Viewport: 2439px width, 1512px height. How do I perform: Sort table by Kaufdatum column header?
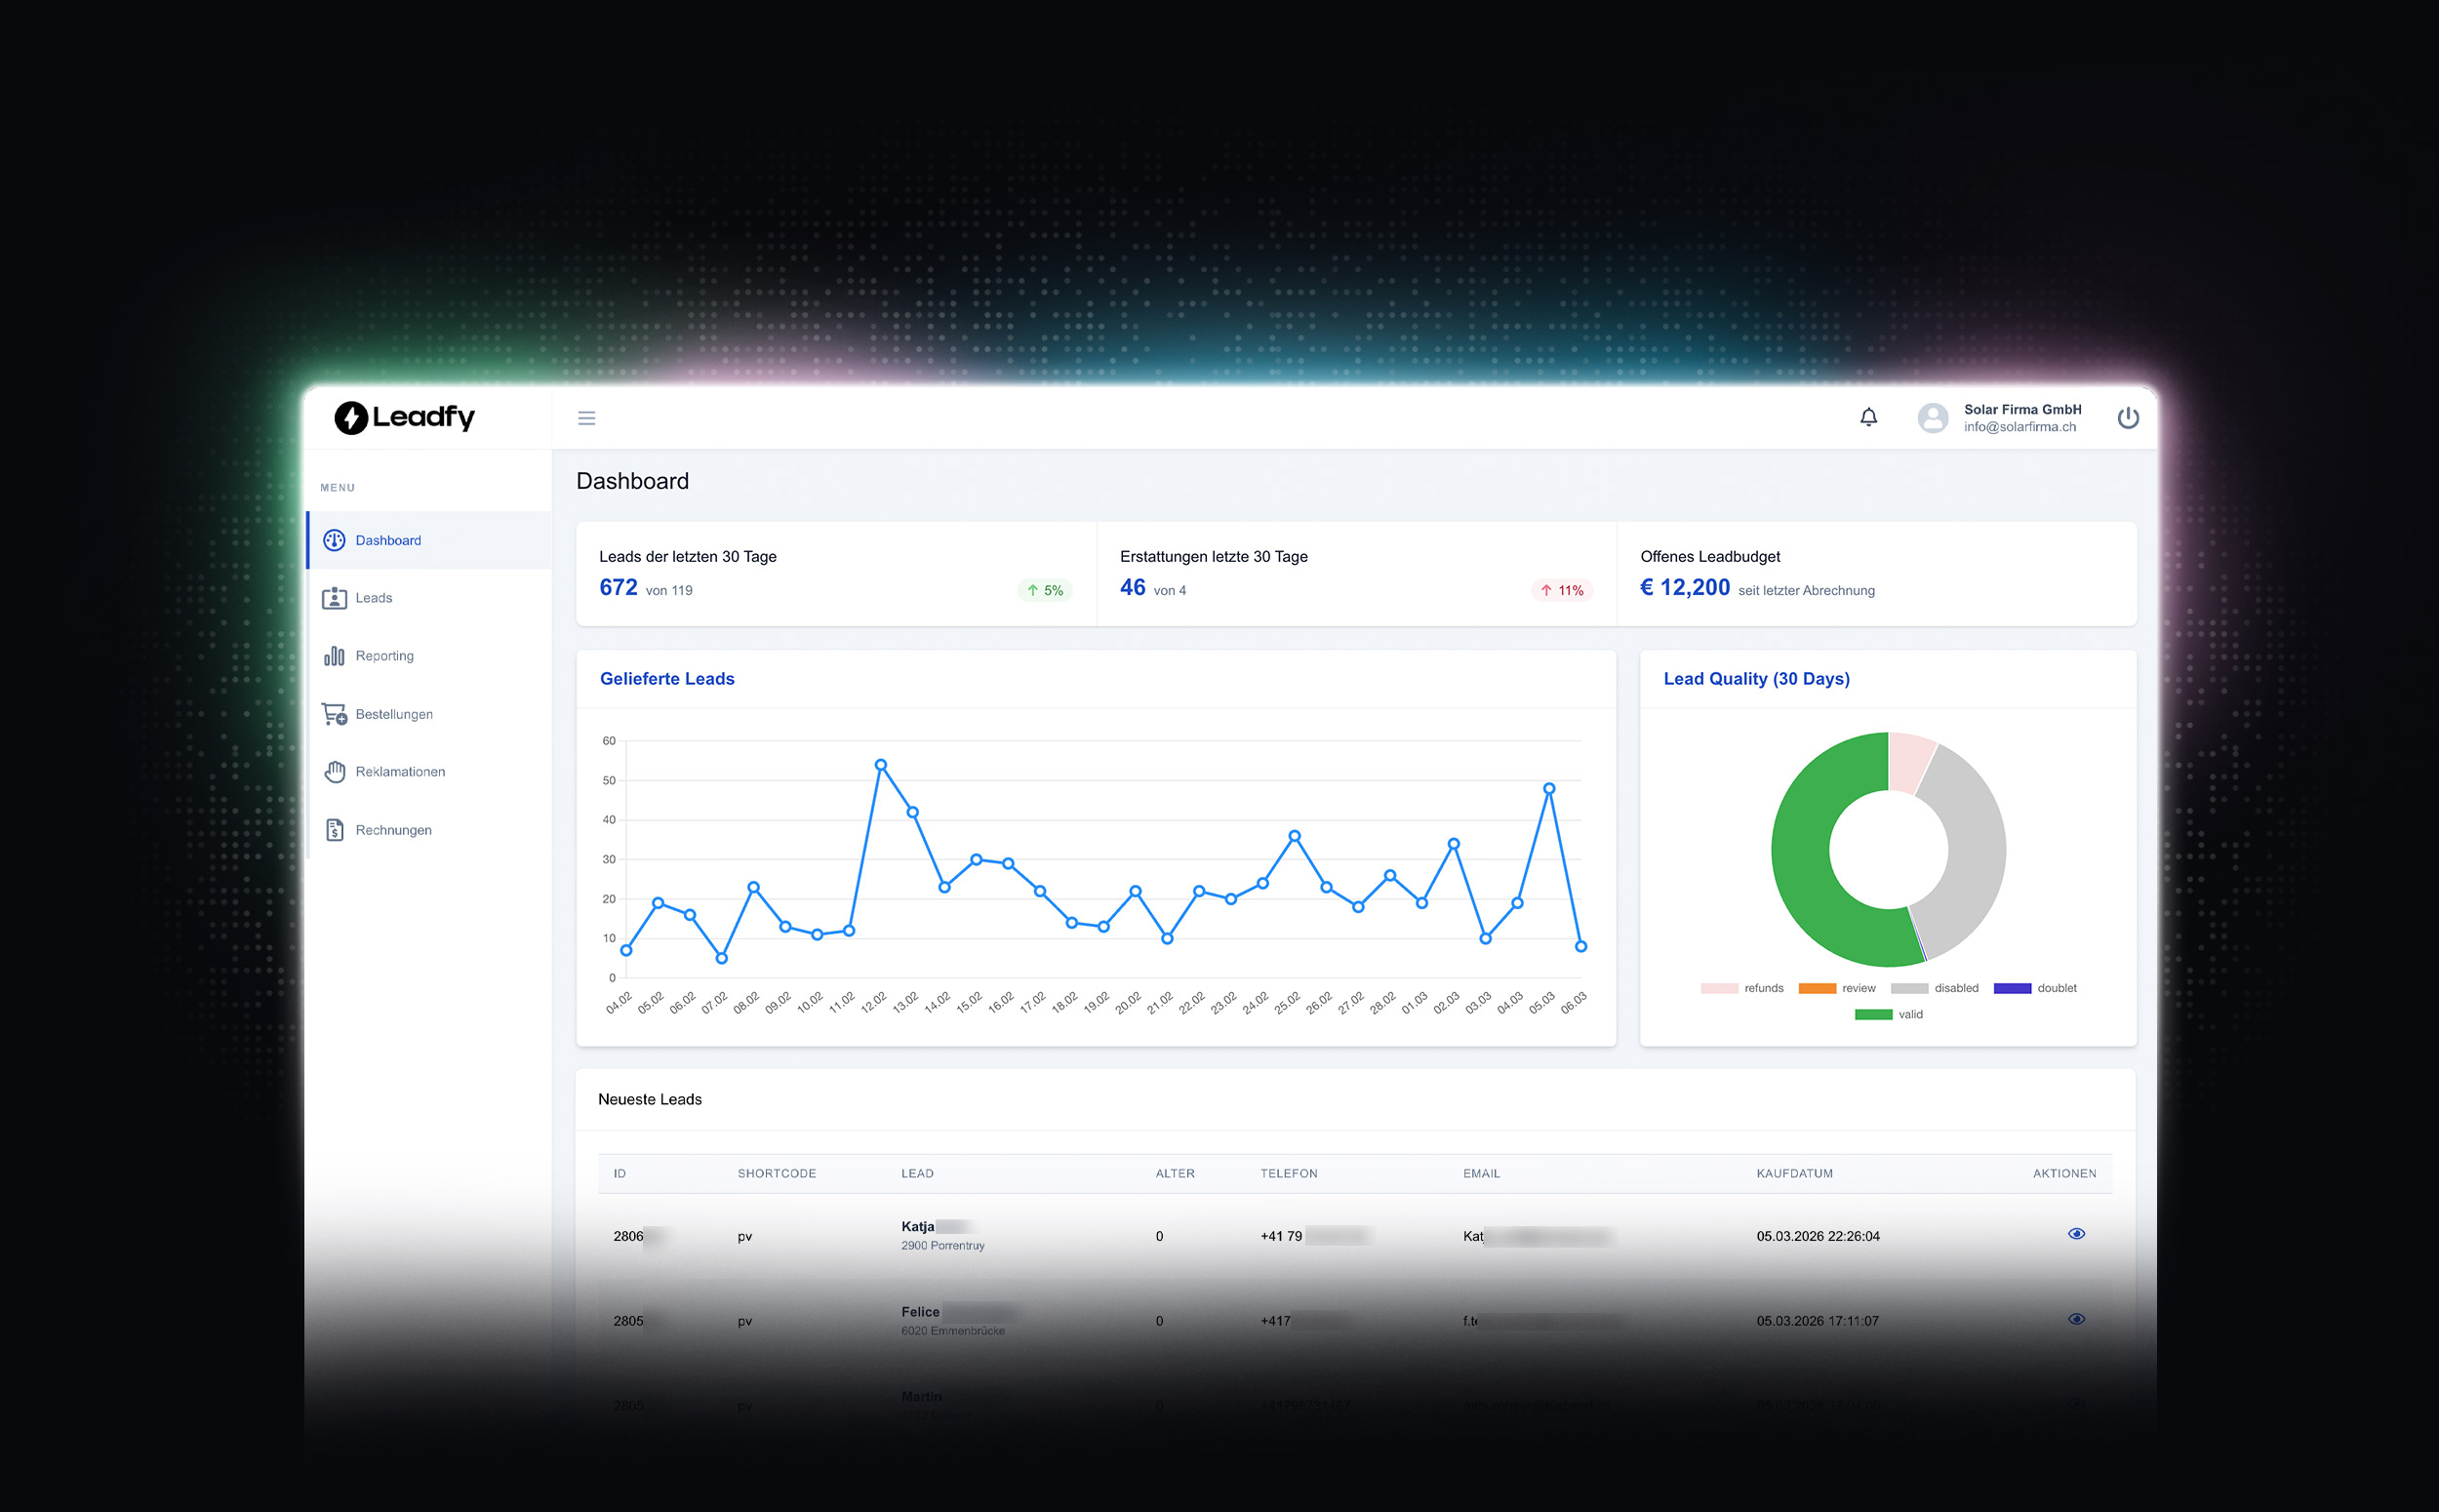1794,1173
